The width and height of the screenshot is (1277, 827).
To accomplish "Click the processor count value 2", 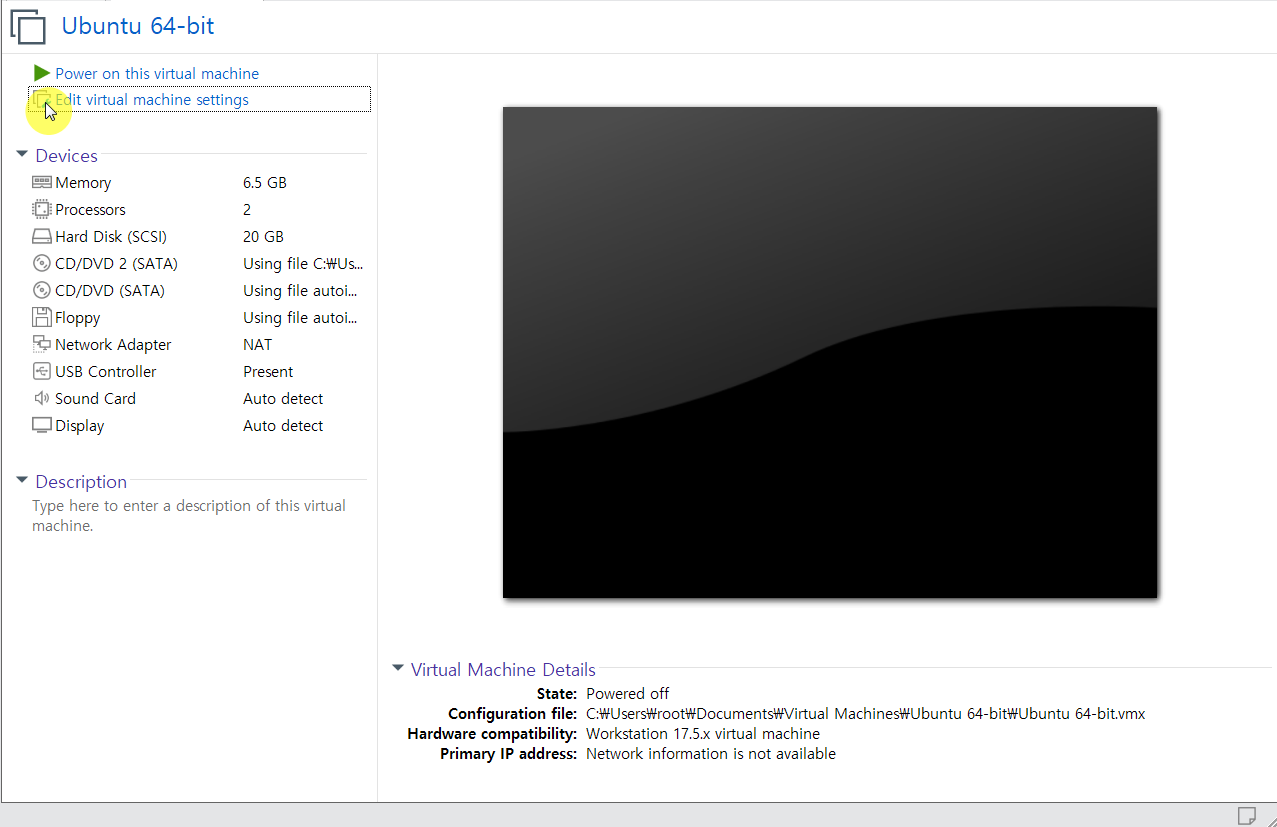I will (247, 210).
